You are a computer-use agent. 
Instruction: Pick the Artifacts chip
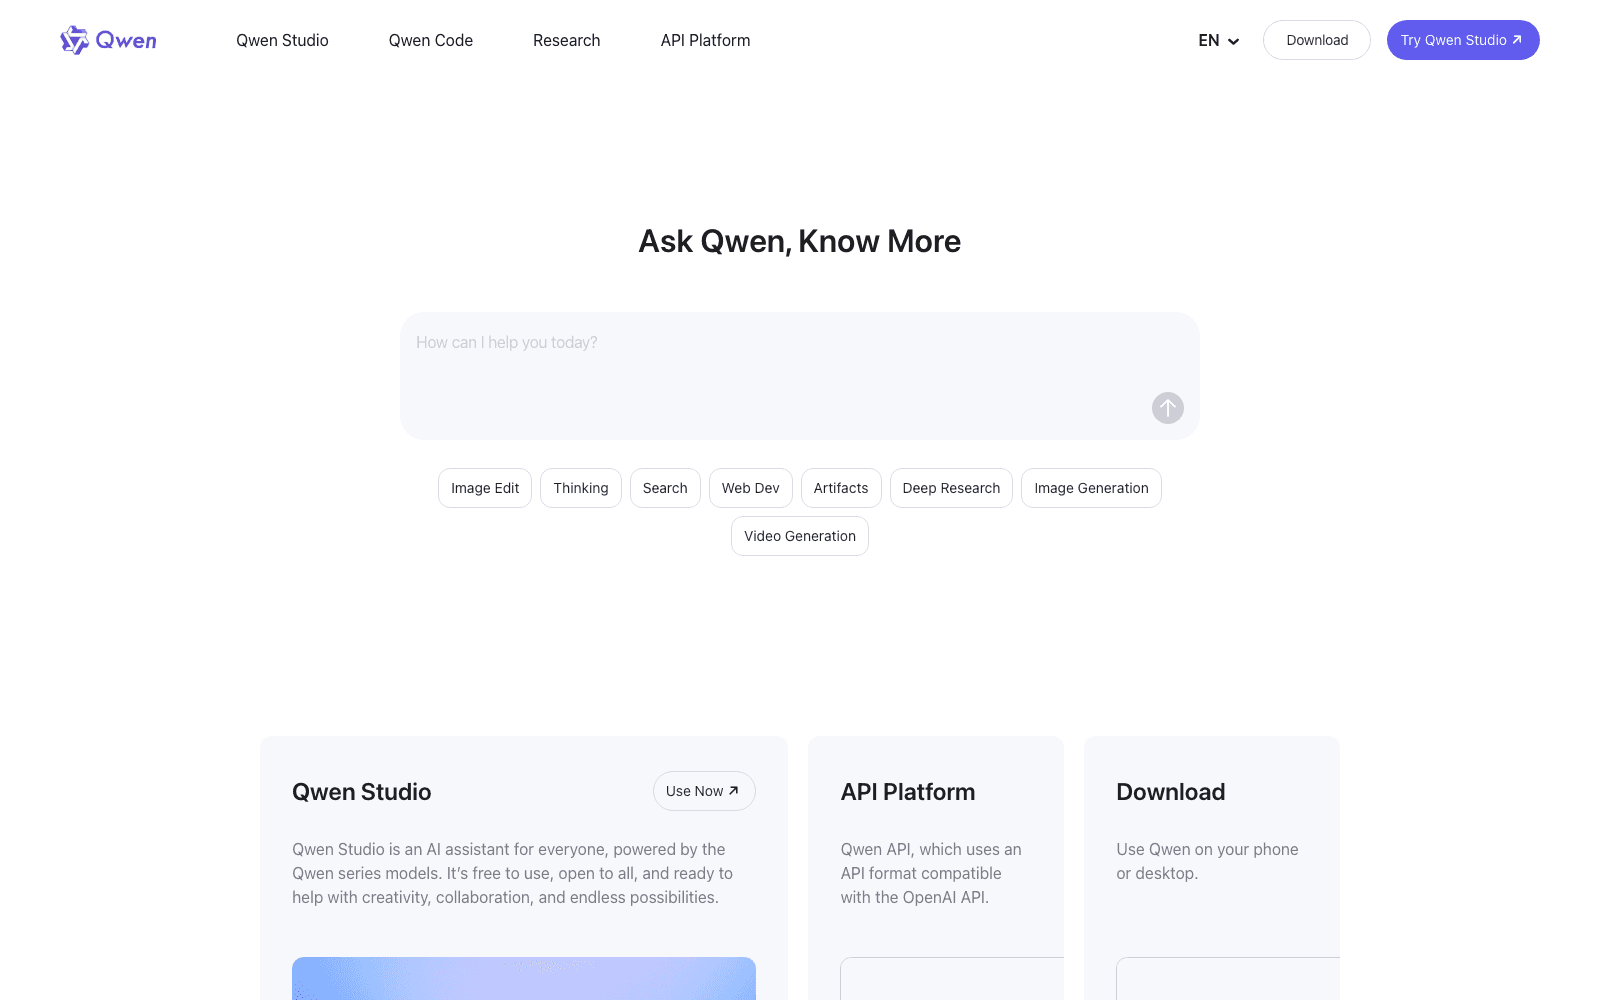pos(841,488)
